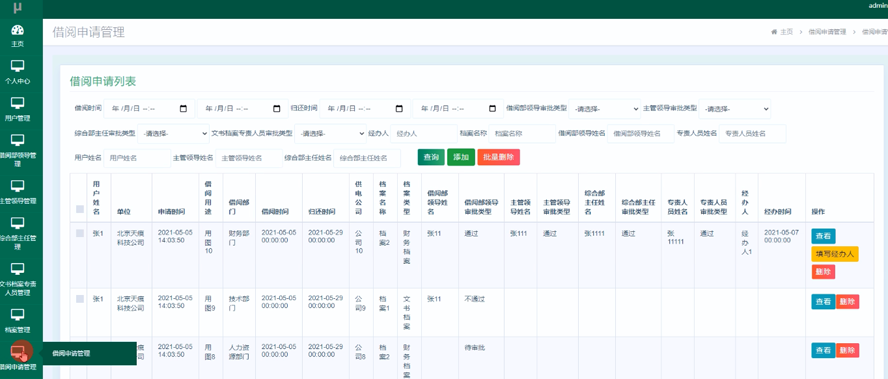Click the μ logo in top-left corner
The image size is (888, 379).
18,8
